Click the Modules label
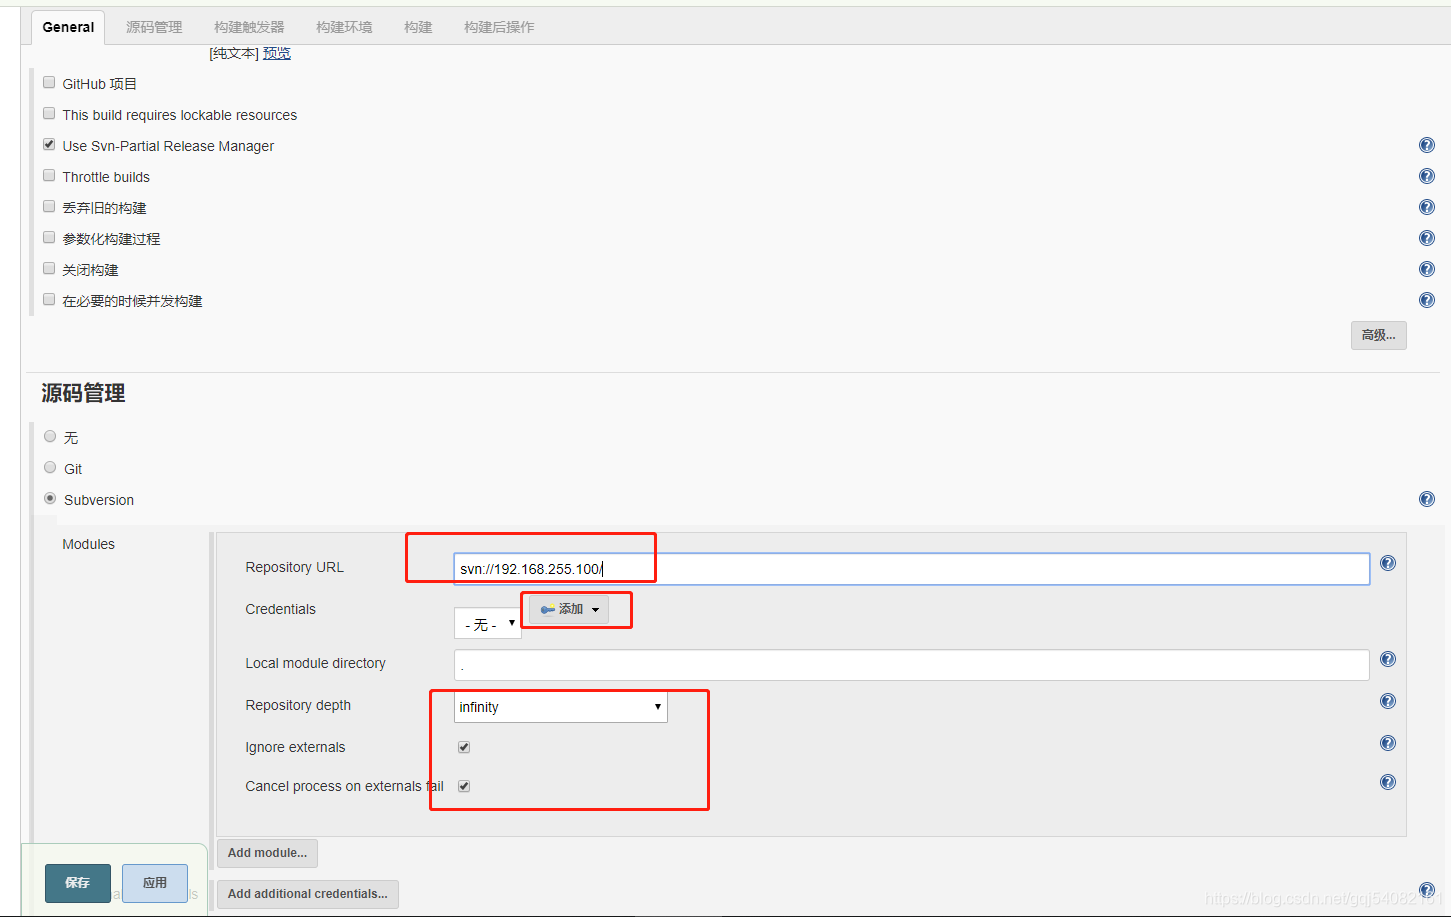This screenshot has width=1451, height=917. (89, 544)
